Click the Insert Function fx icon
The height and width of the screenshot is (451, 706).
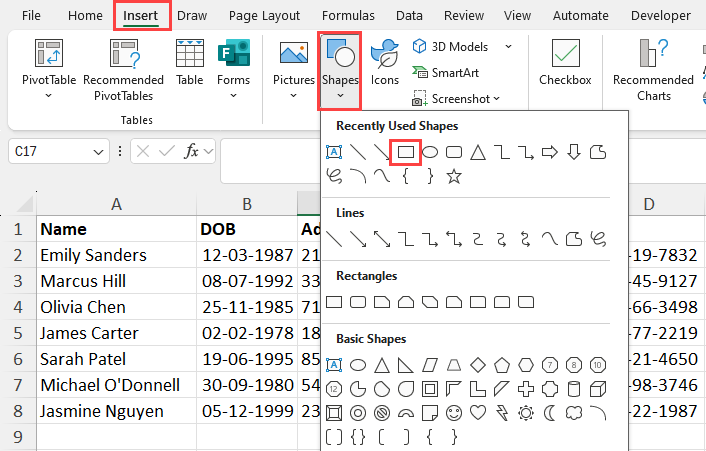(192, 151)
